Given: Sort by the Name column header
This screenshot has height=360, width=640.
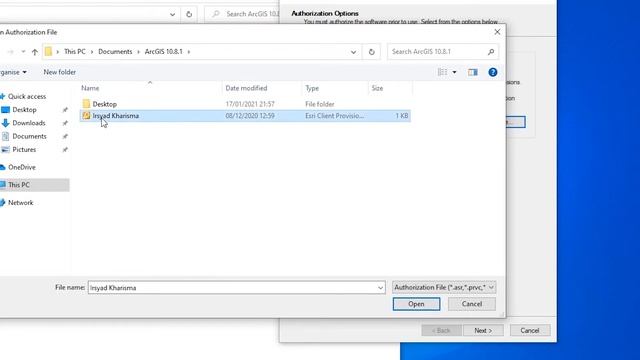Looking at the screenshot, I should 151,88.
